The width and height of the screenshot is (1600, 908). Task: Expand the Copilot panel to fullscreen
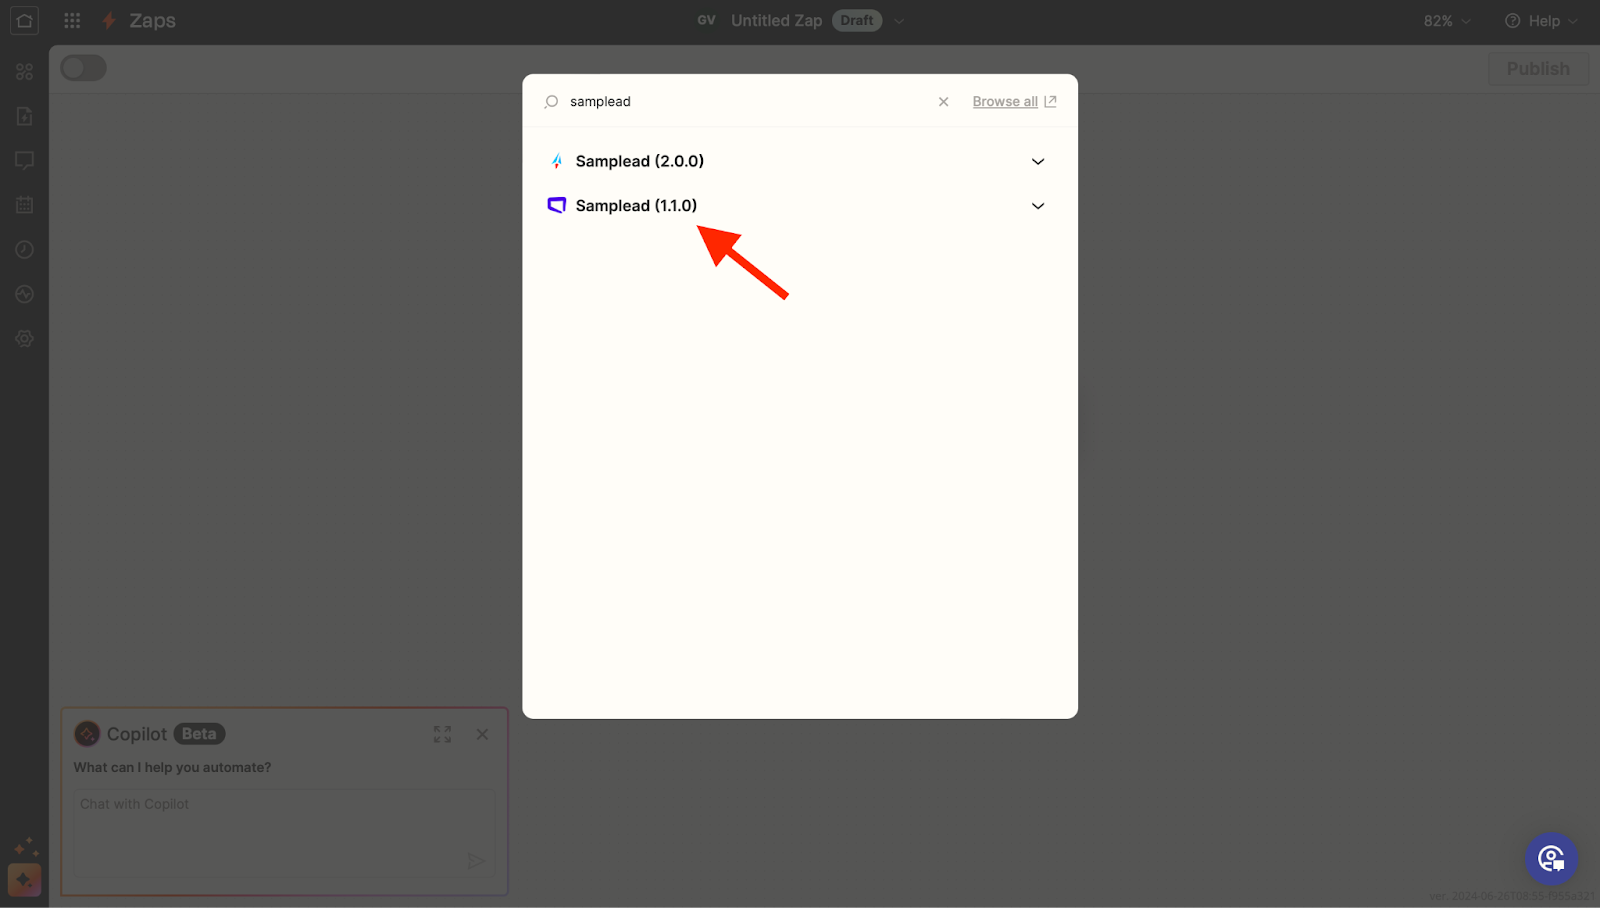coord(442,734)
